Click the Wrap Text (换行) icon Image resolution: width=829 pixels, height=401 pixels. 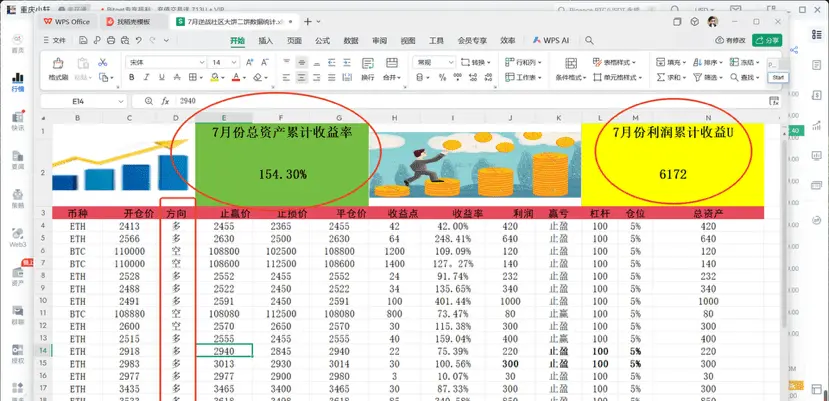point(368,69)
